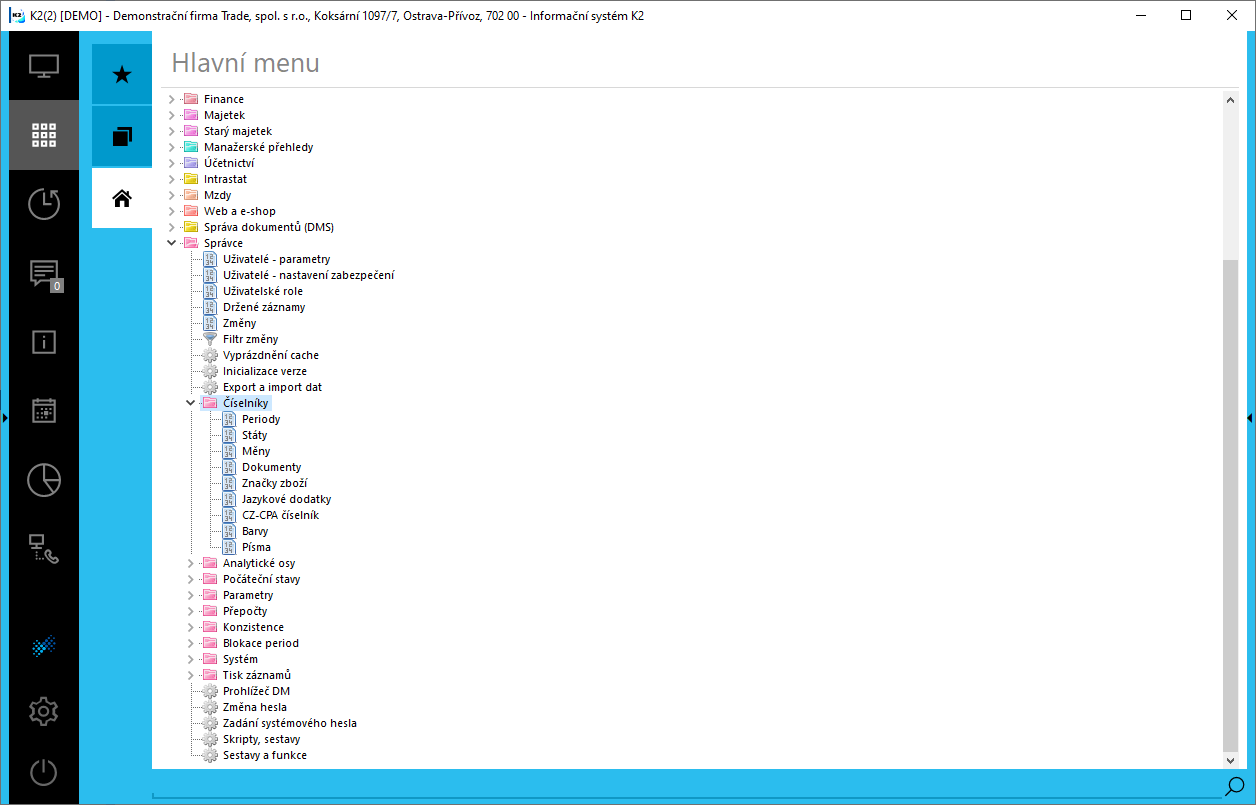The image size is (1256, 805).
Task: Select the Přepočty folder
Action: 244,611
